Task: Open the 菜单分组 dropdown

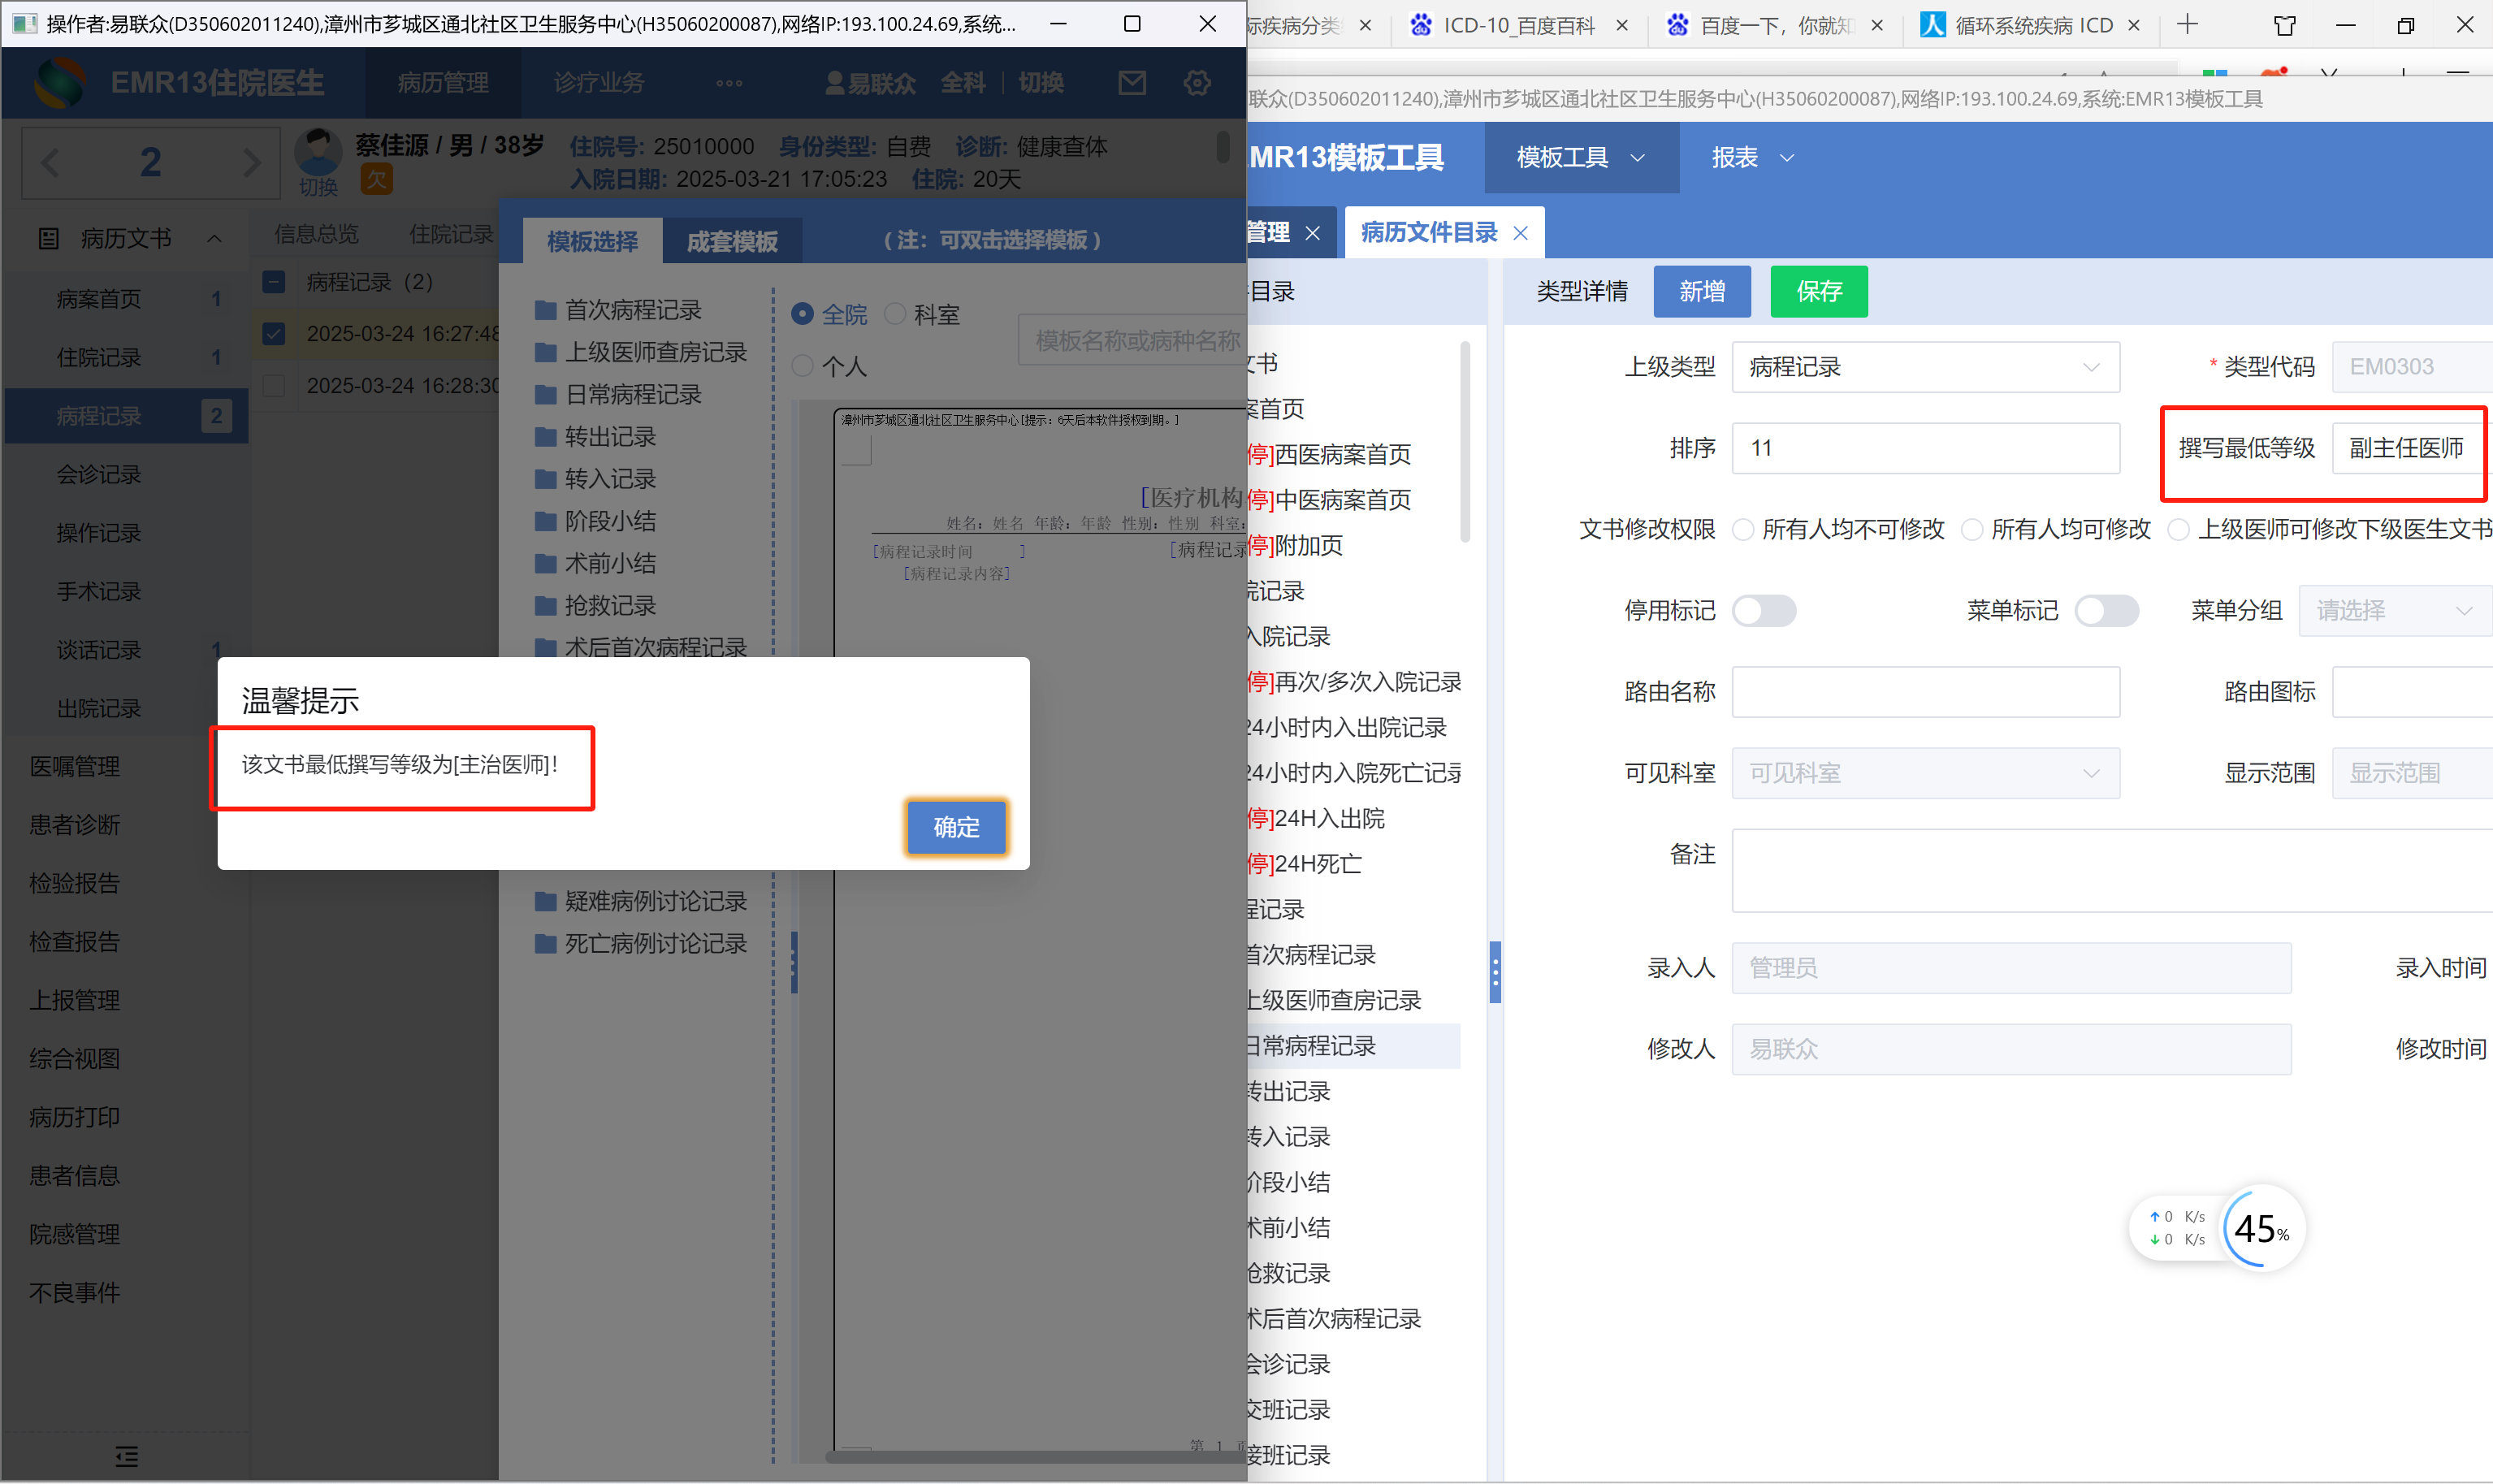Action: pyautogui.click(x=2394, y=610)
